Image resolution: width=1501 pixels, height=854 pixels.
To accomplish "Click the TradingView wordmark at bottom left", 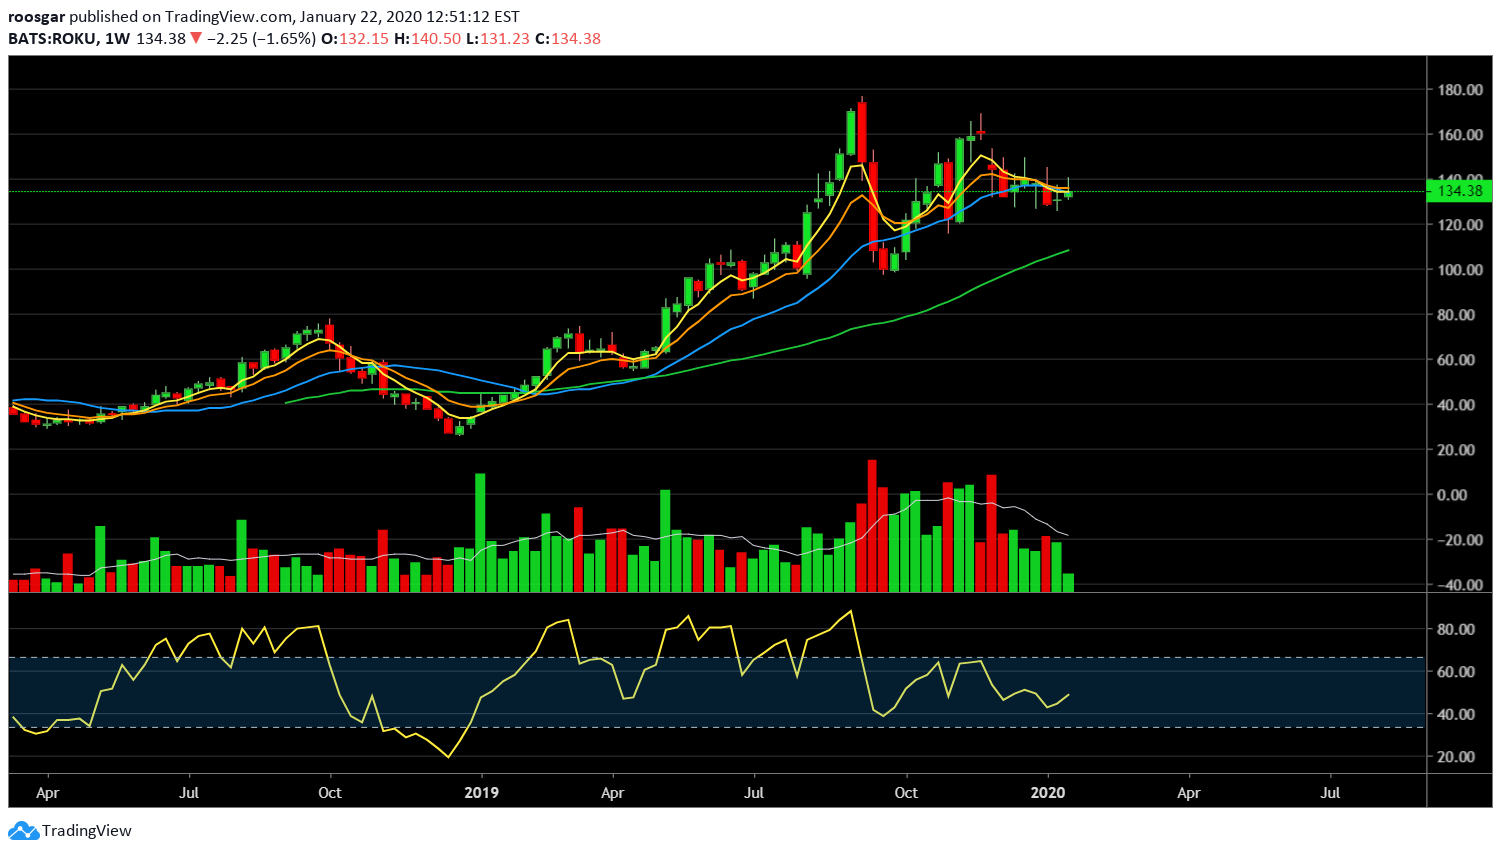I will tap(87, 831).
